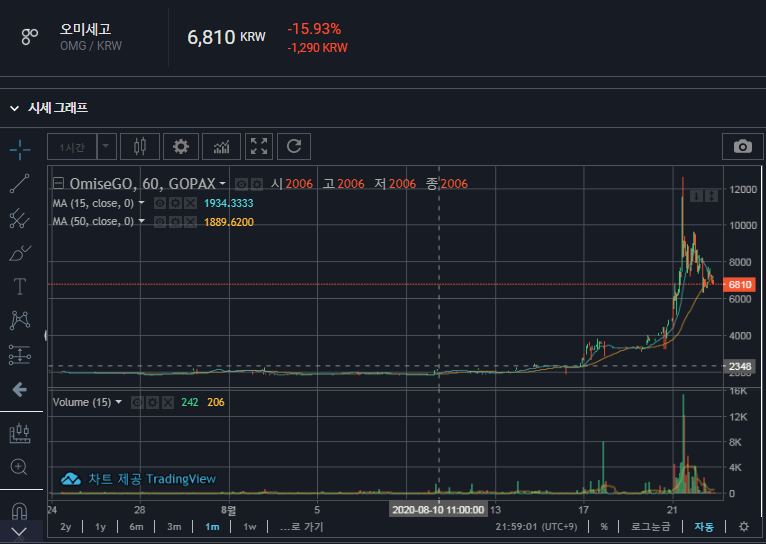766x544 pixels.
Task: Toggle percentage scale with % button
Action: [x=604, y=527]
